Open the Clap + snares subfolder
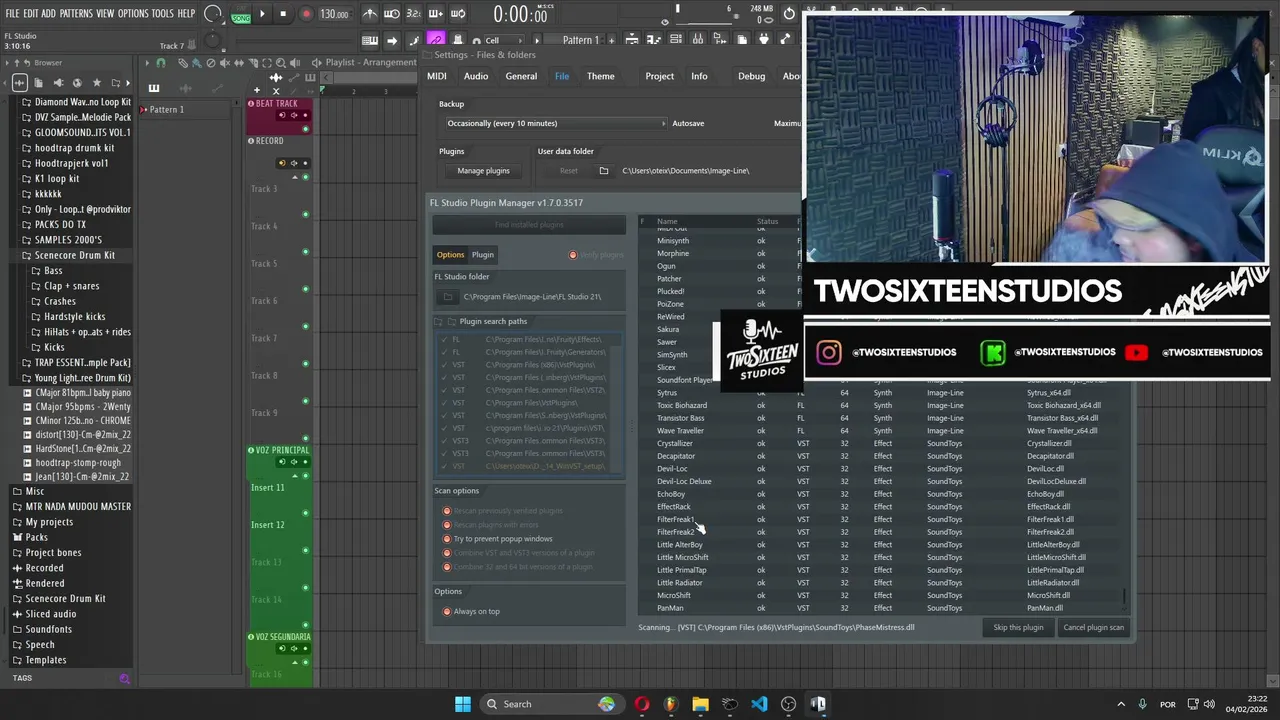The image size is (1280, 720). (x=71, y=286)
